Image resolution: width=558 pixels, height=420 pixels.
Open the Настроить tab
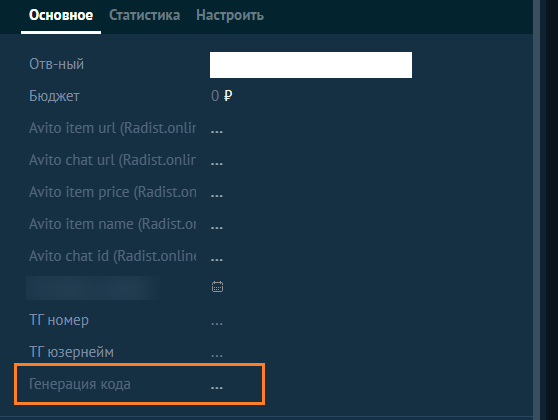[x=230, y=15]
